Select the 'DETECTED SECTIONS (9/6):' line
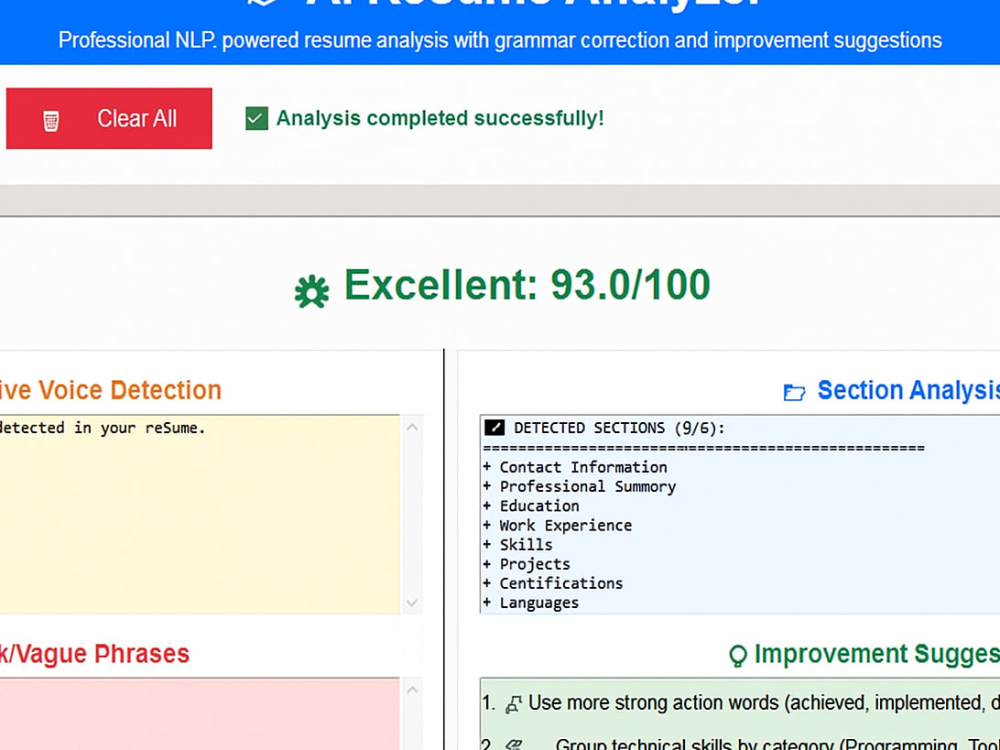 (x=619, y=428)
